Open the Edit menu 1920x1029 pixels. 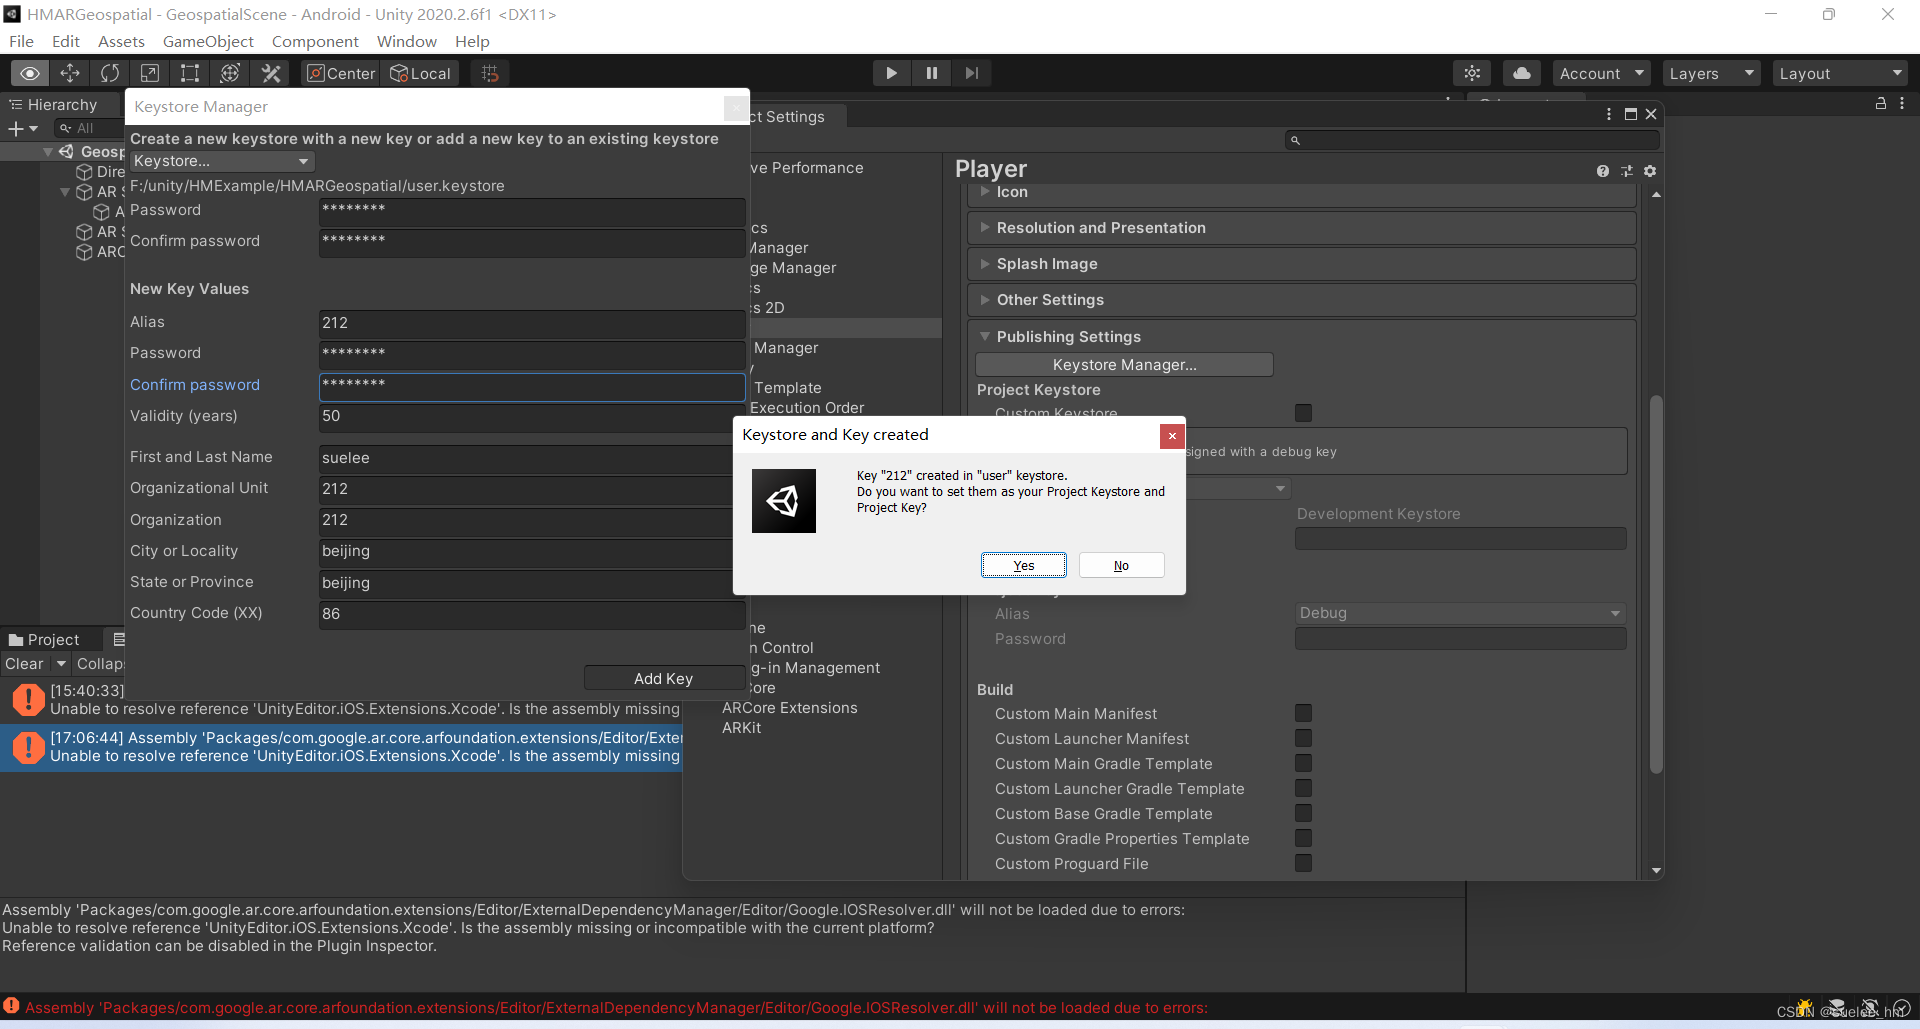pyautogui.click(x=66, y=41)
